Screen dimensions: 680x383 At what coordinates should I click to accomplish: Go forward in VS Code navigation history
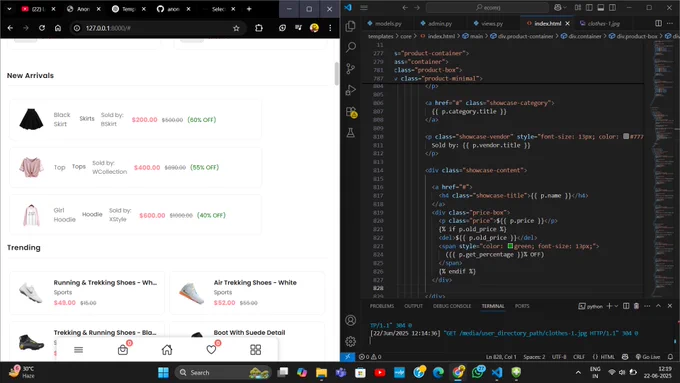(417, 7)
